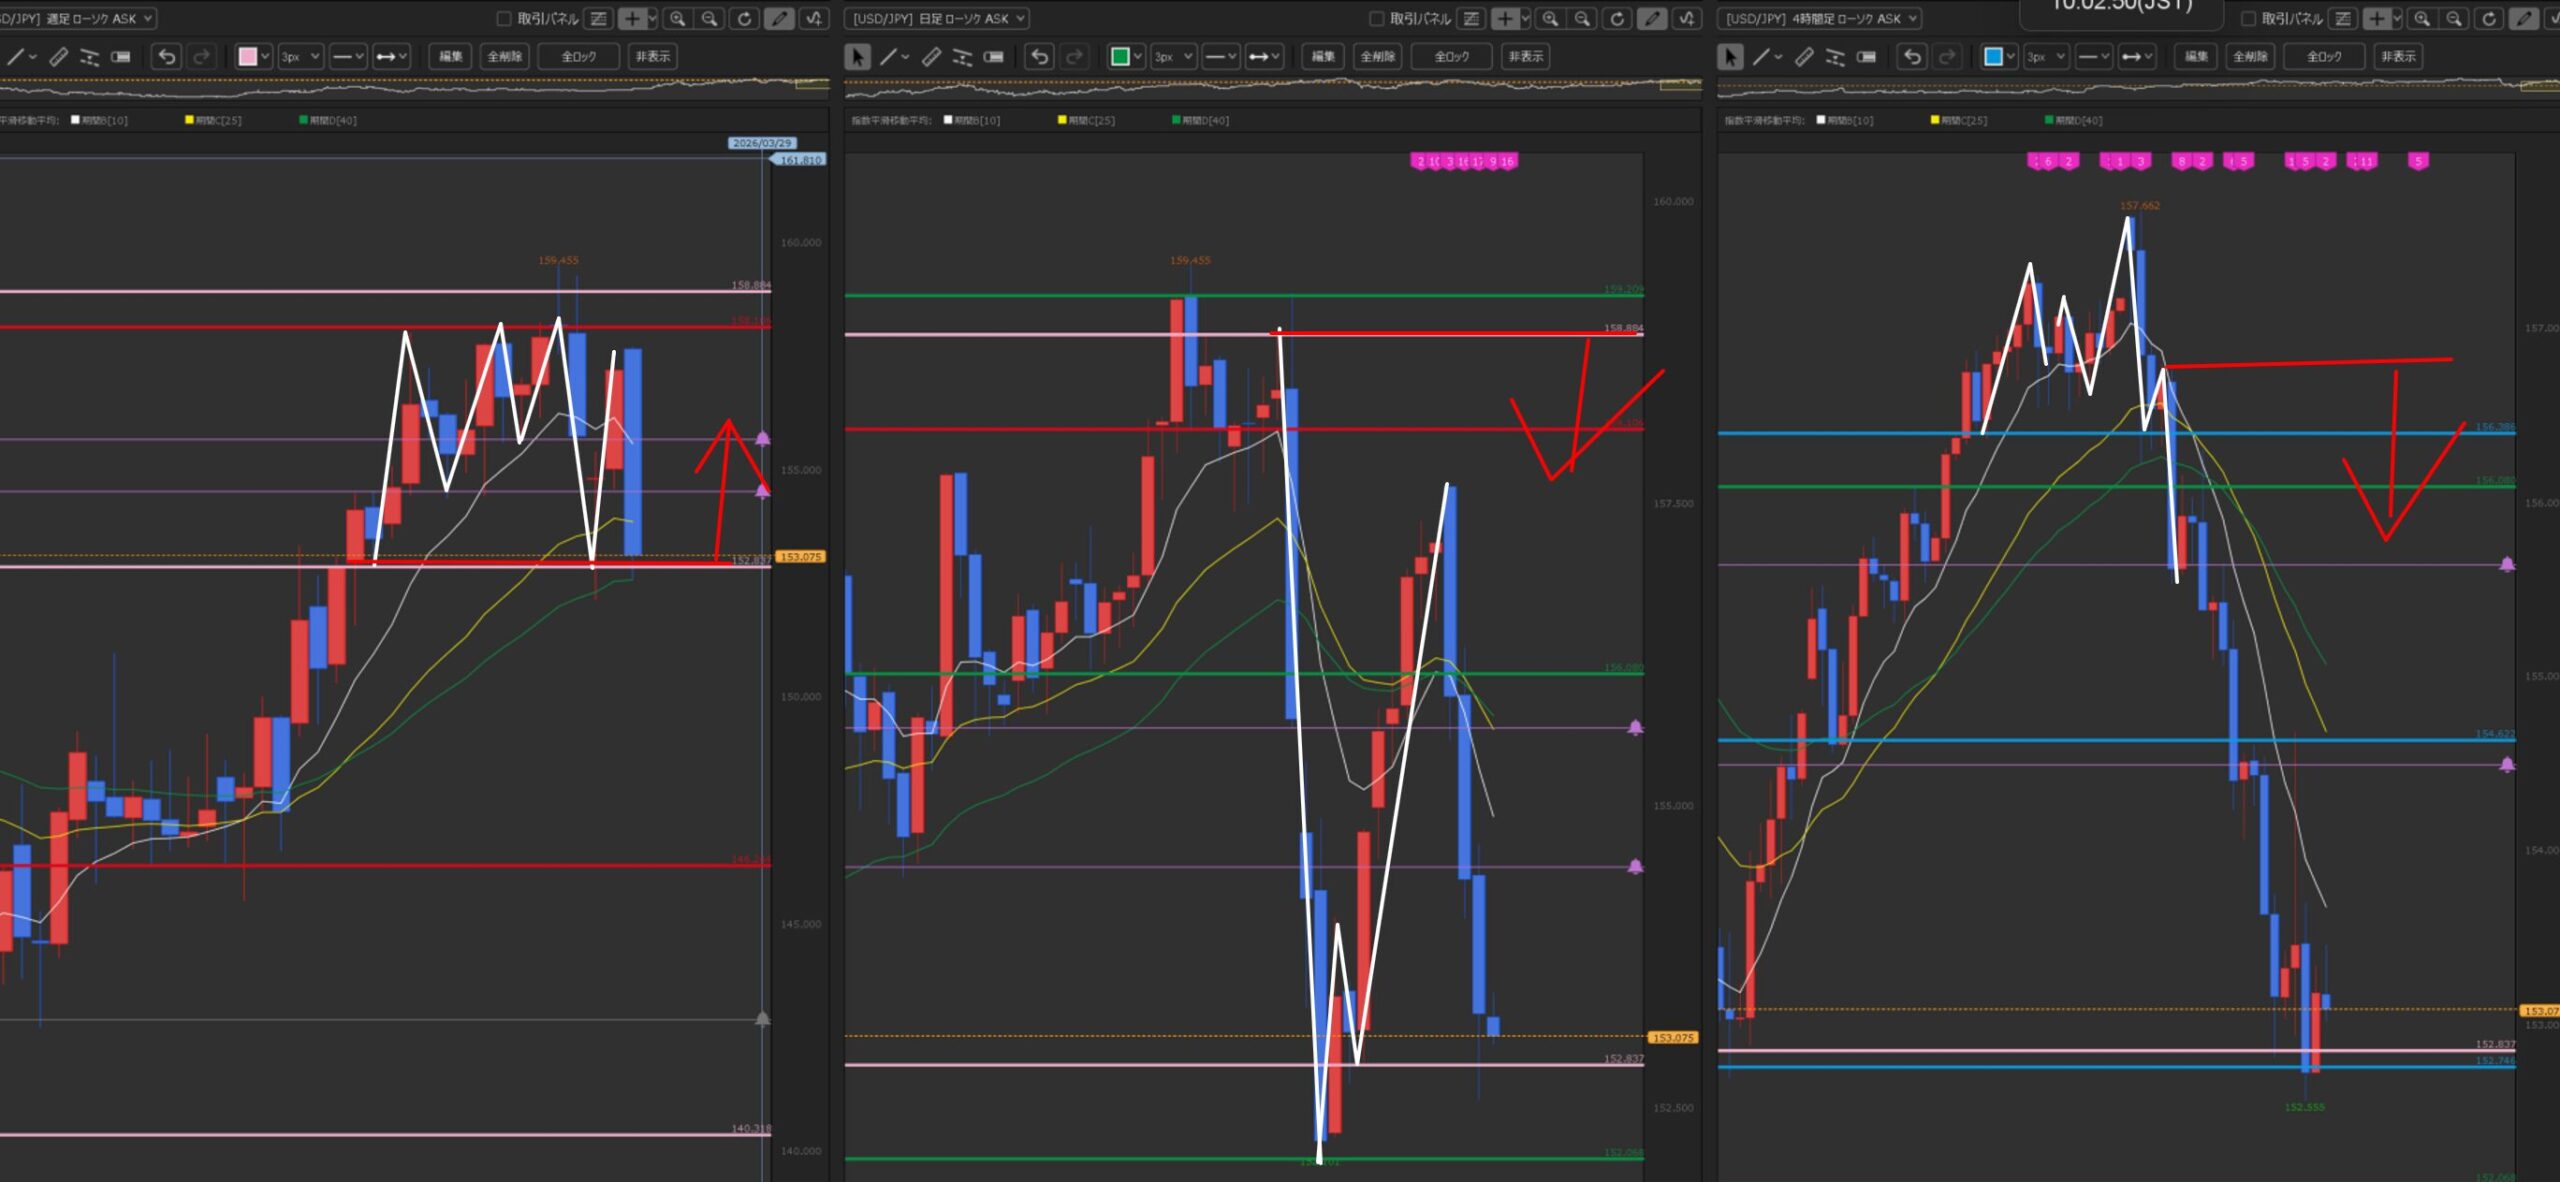Zoom out on the weekly chart
Image resolution: width=2560 pixels, height=1182 pixels.
point(709,18)
